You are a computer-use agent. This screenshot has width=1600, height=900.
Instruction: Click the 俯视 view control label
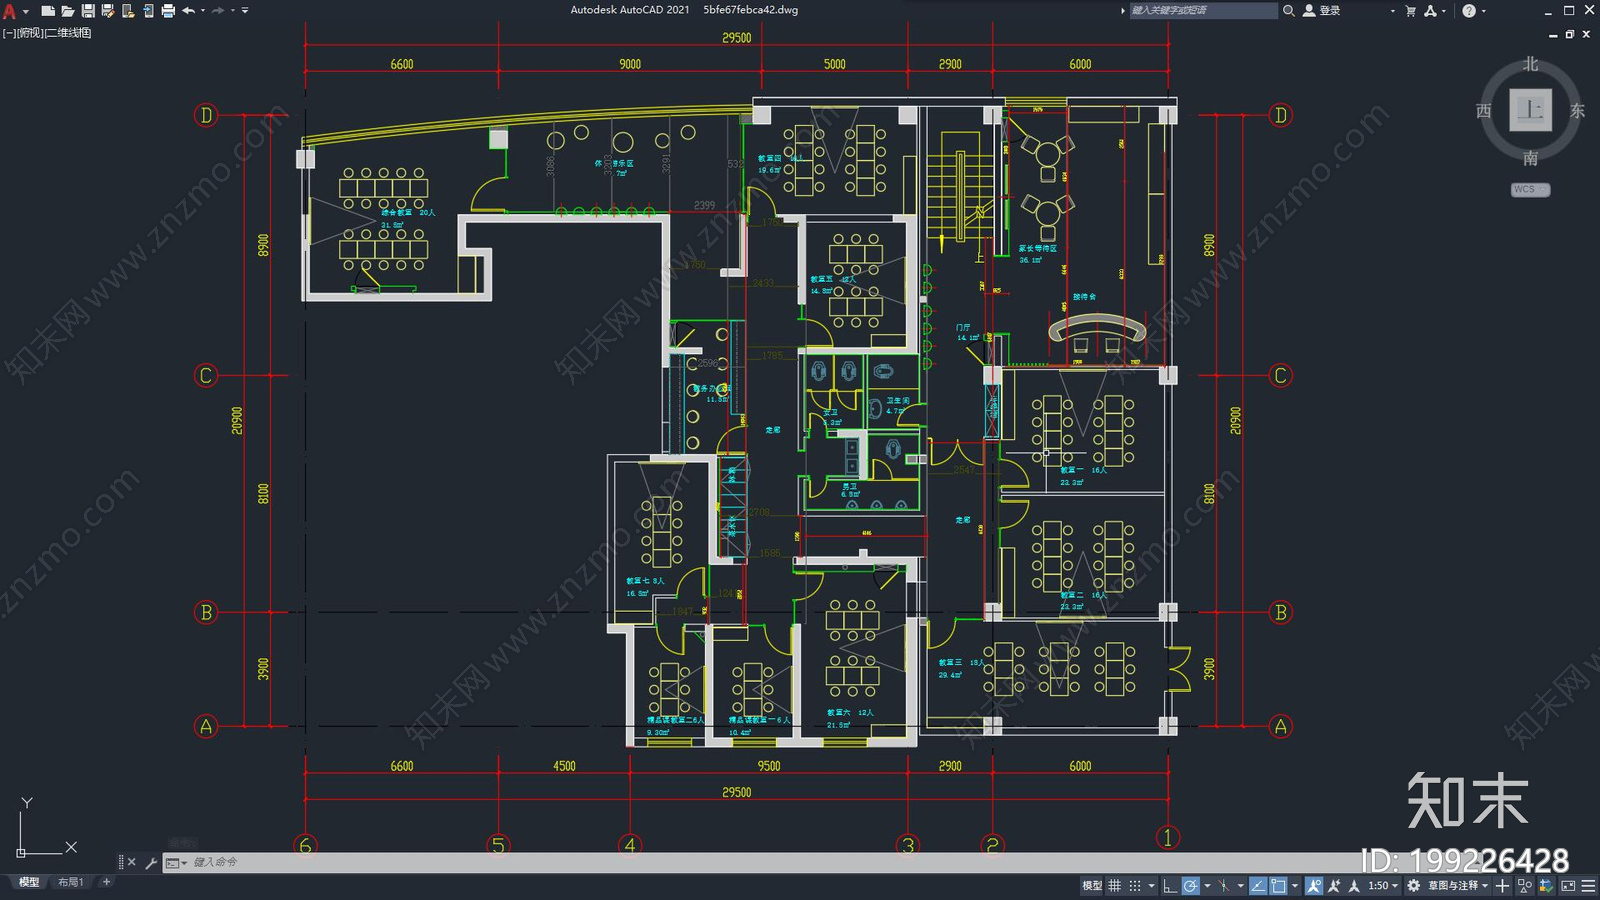tap(30, 33)
